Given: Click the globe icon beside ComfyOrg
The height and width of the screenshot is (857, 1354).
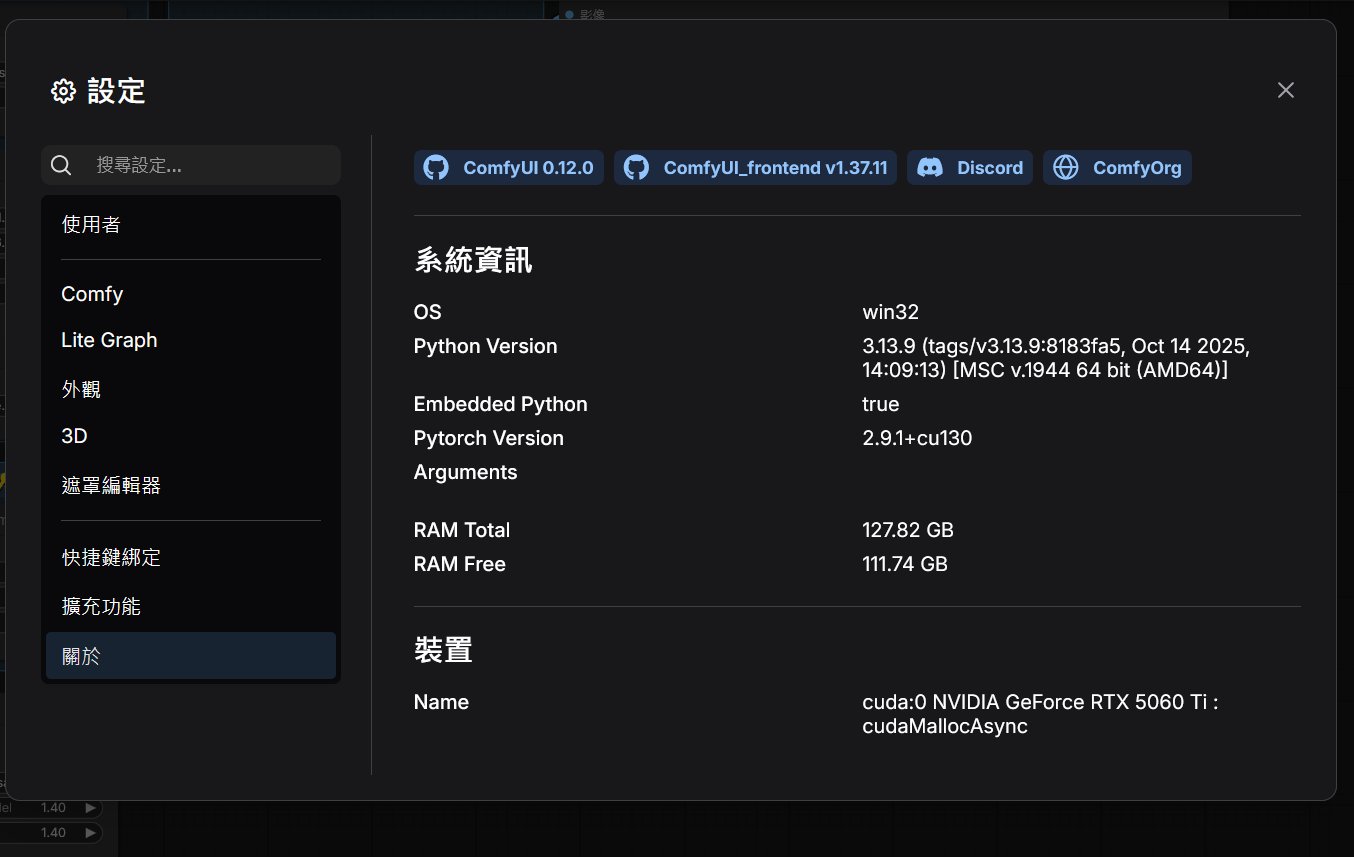Looking at the screenshot, I should [1066, 168].
